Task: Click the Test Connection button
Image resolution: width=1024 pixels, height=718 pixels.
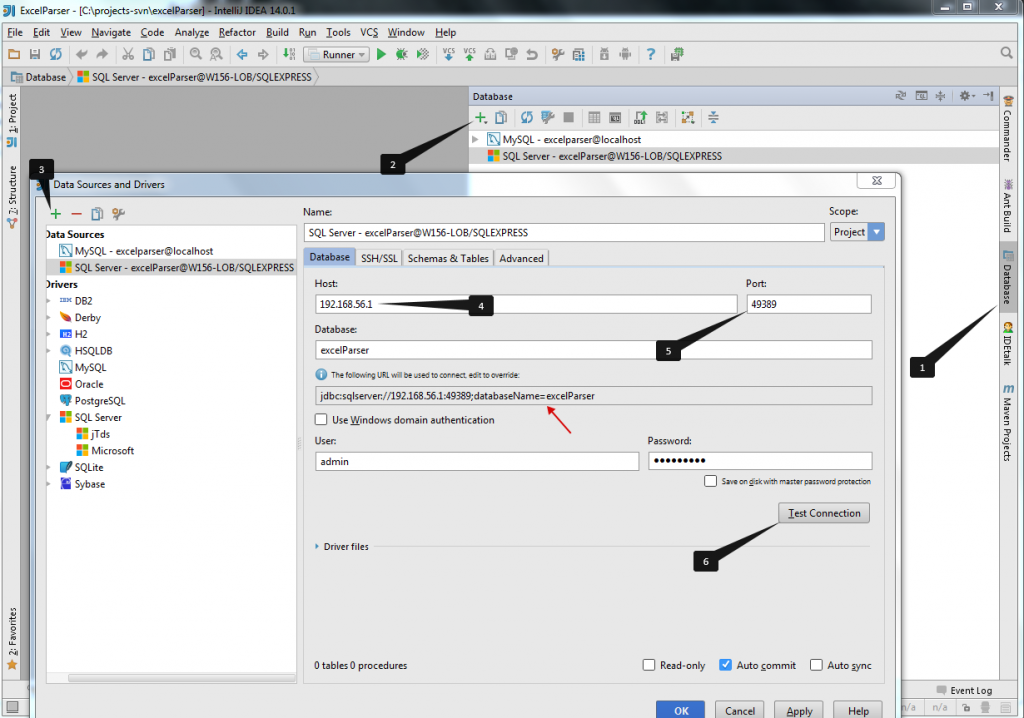Action: (823, 512)
